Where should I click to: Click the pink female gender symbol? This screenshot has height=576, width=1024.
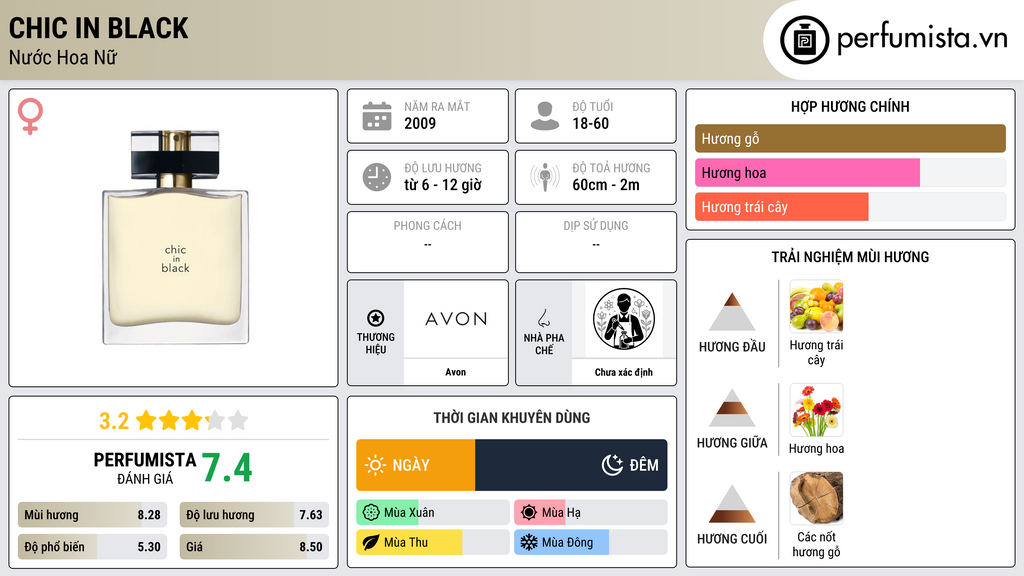(x=30, y=116)
